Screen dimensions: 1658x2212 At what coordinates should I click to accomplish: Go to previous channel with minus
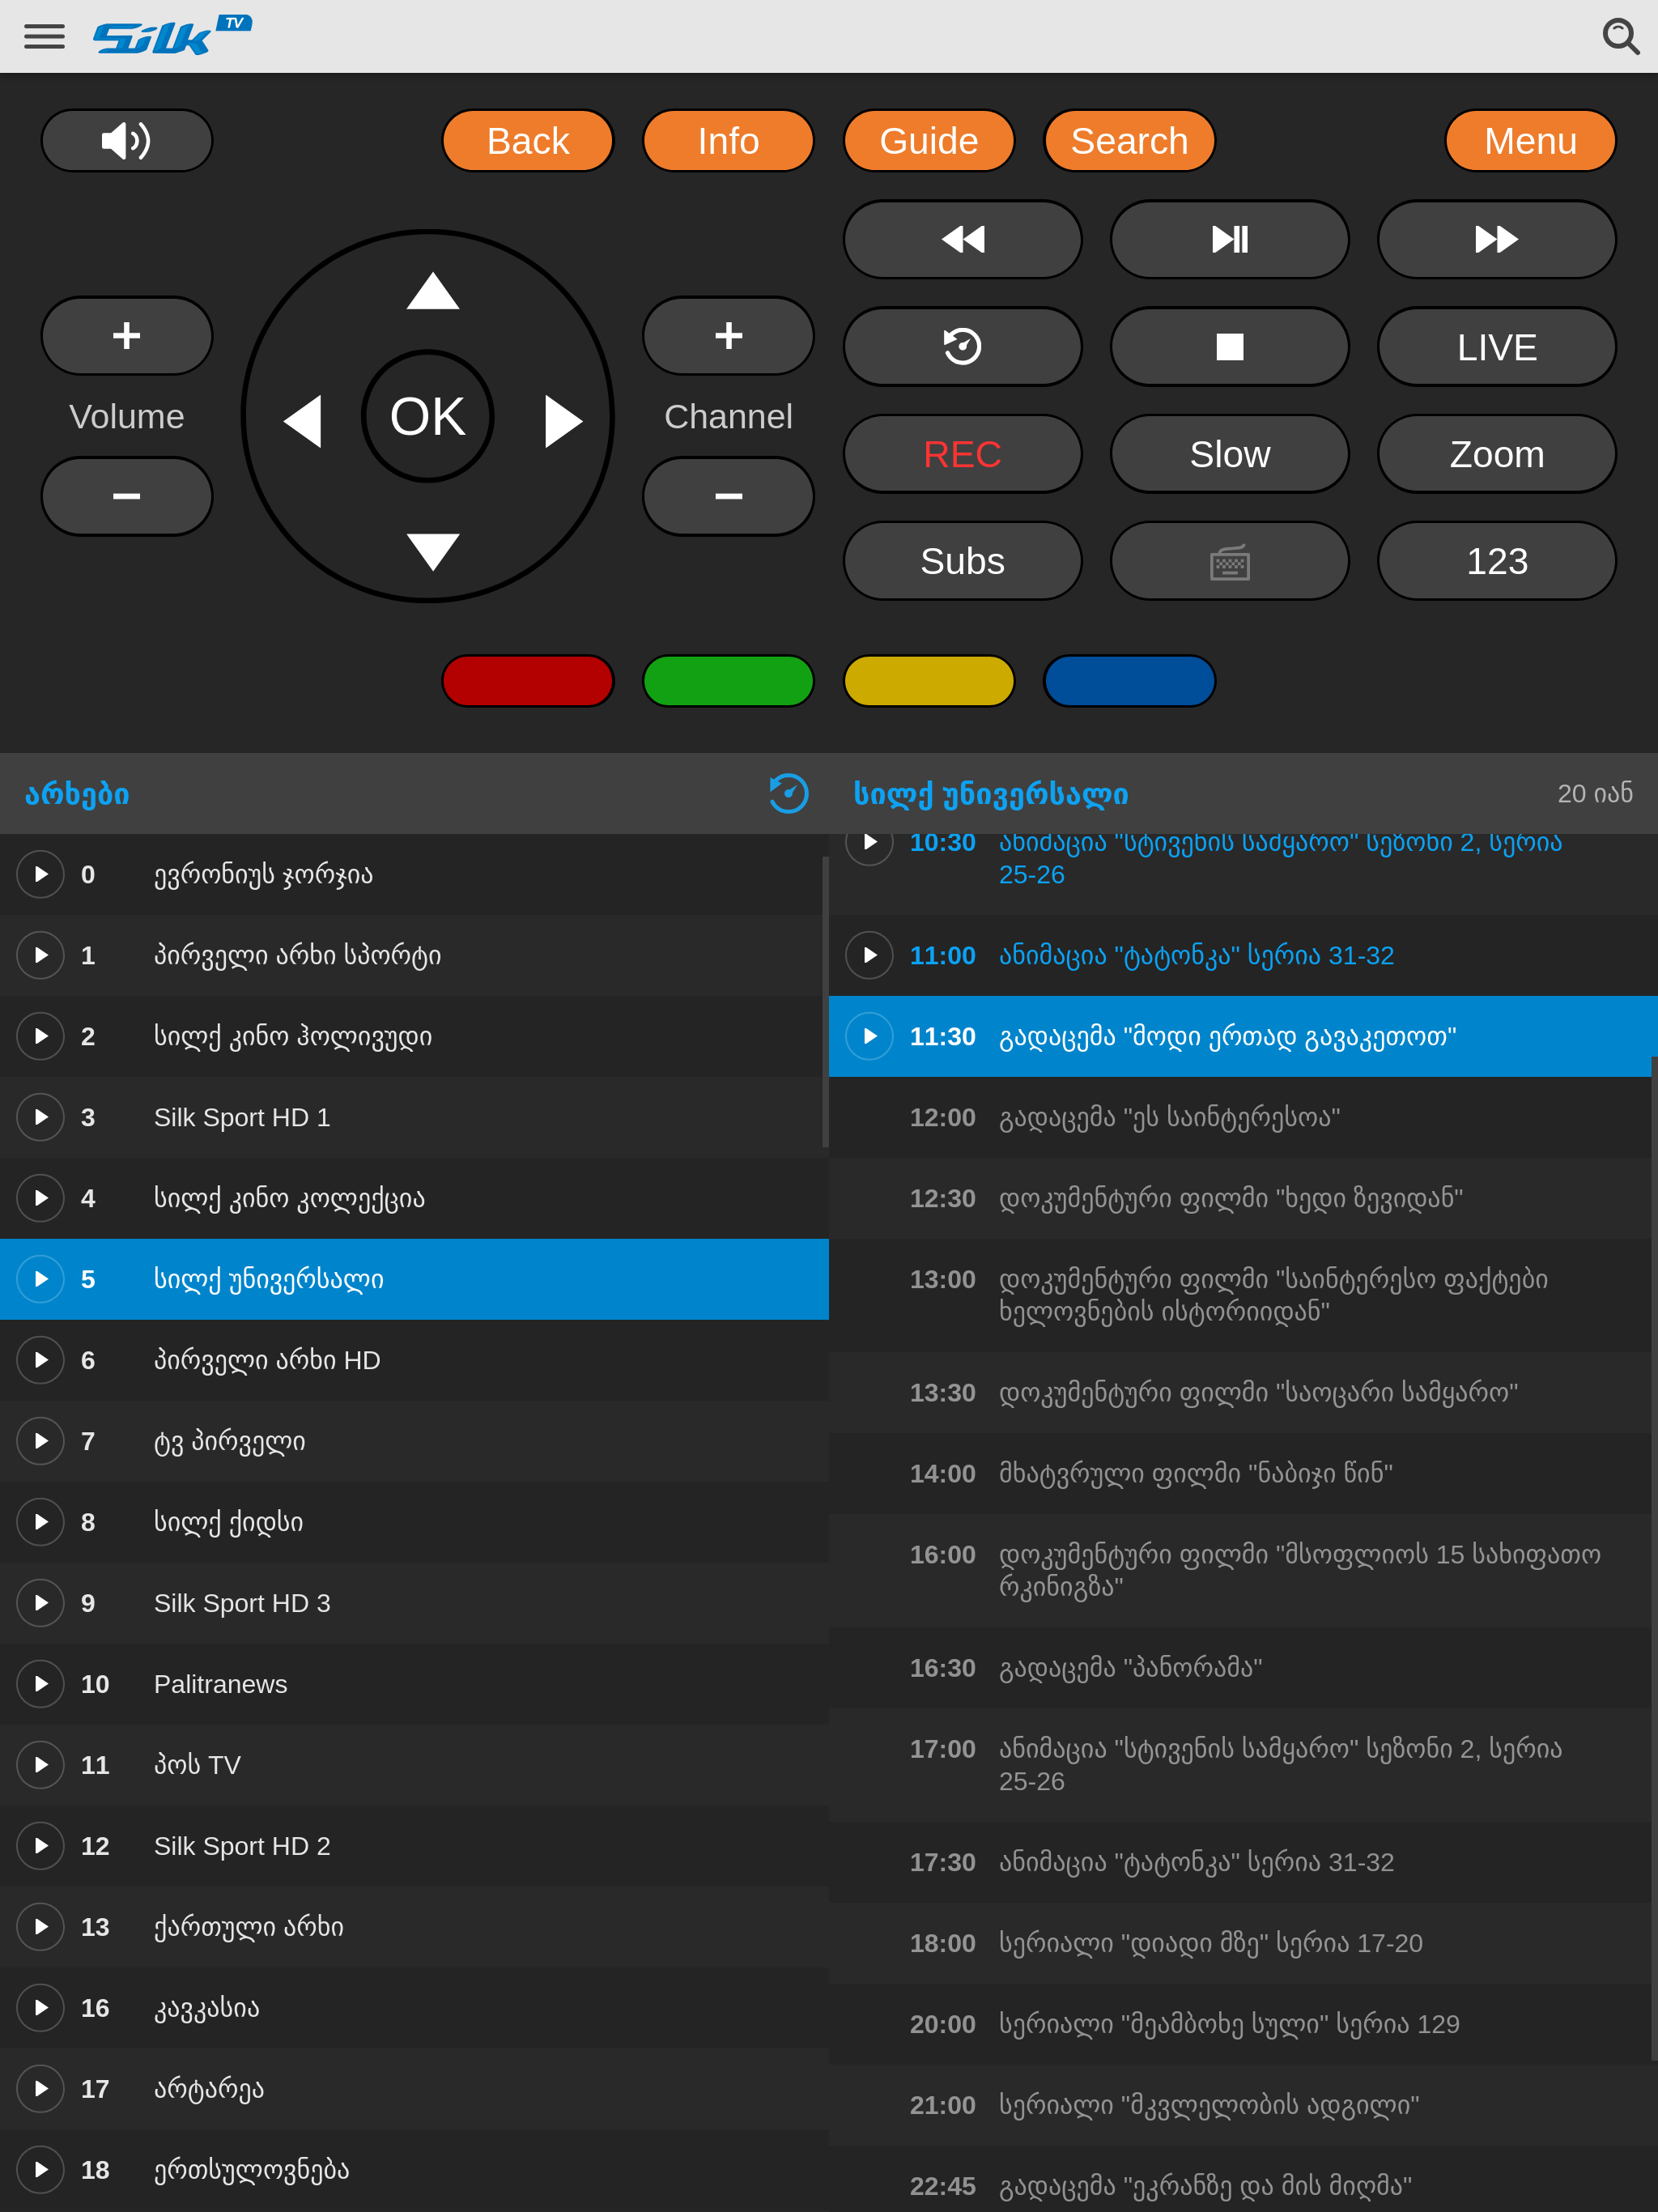[x=728, y=496]
